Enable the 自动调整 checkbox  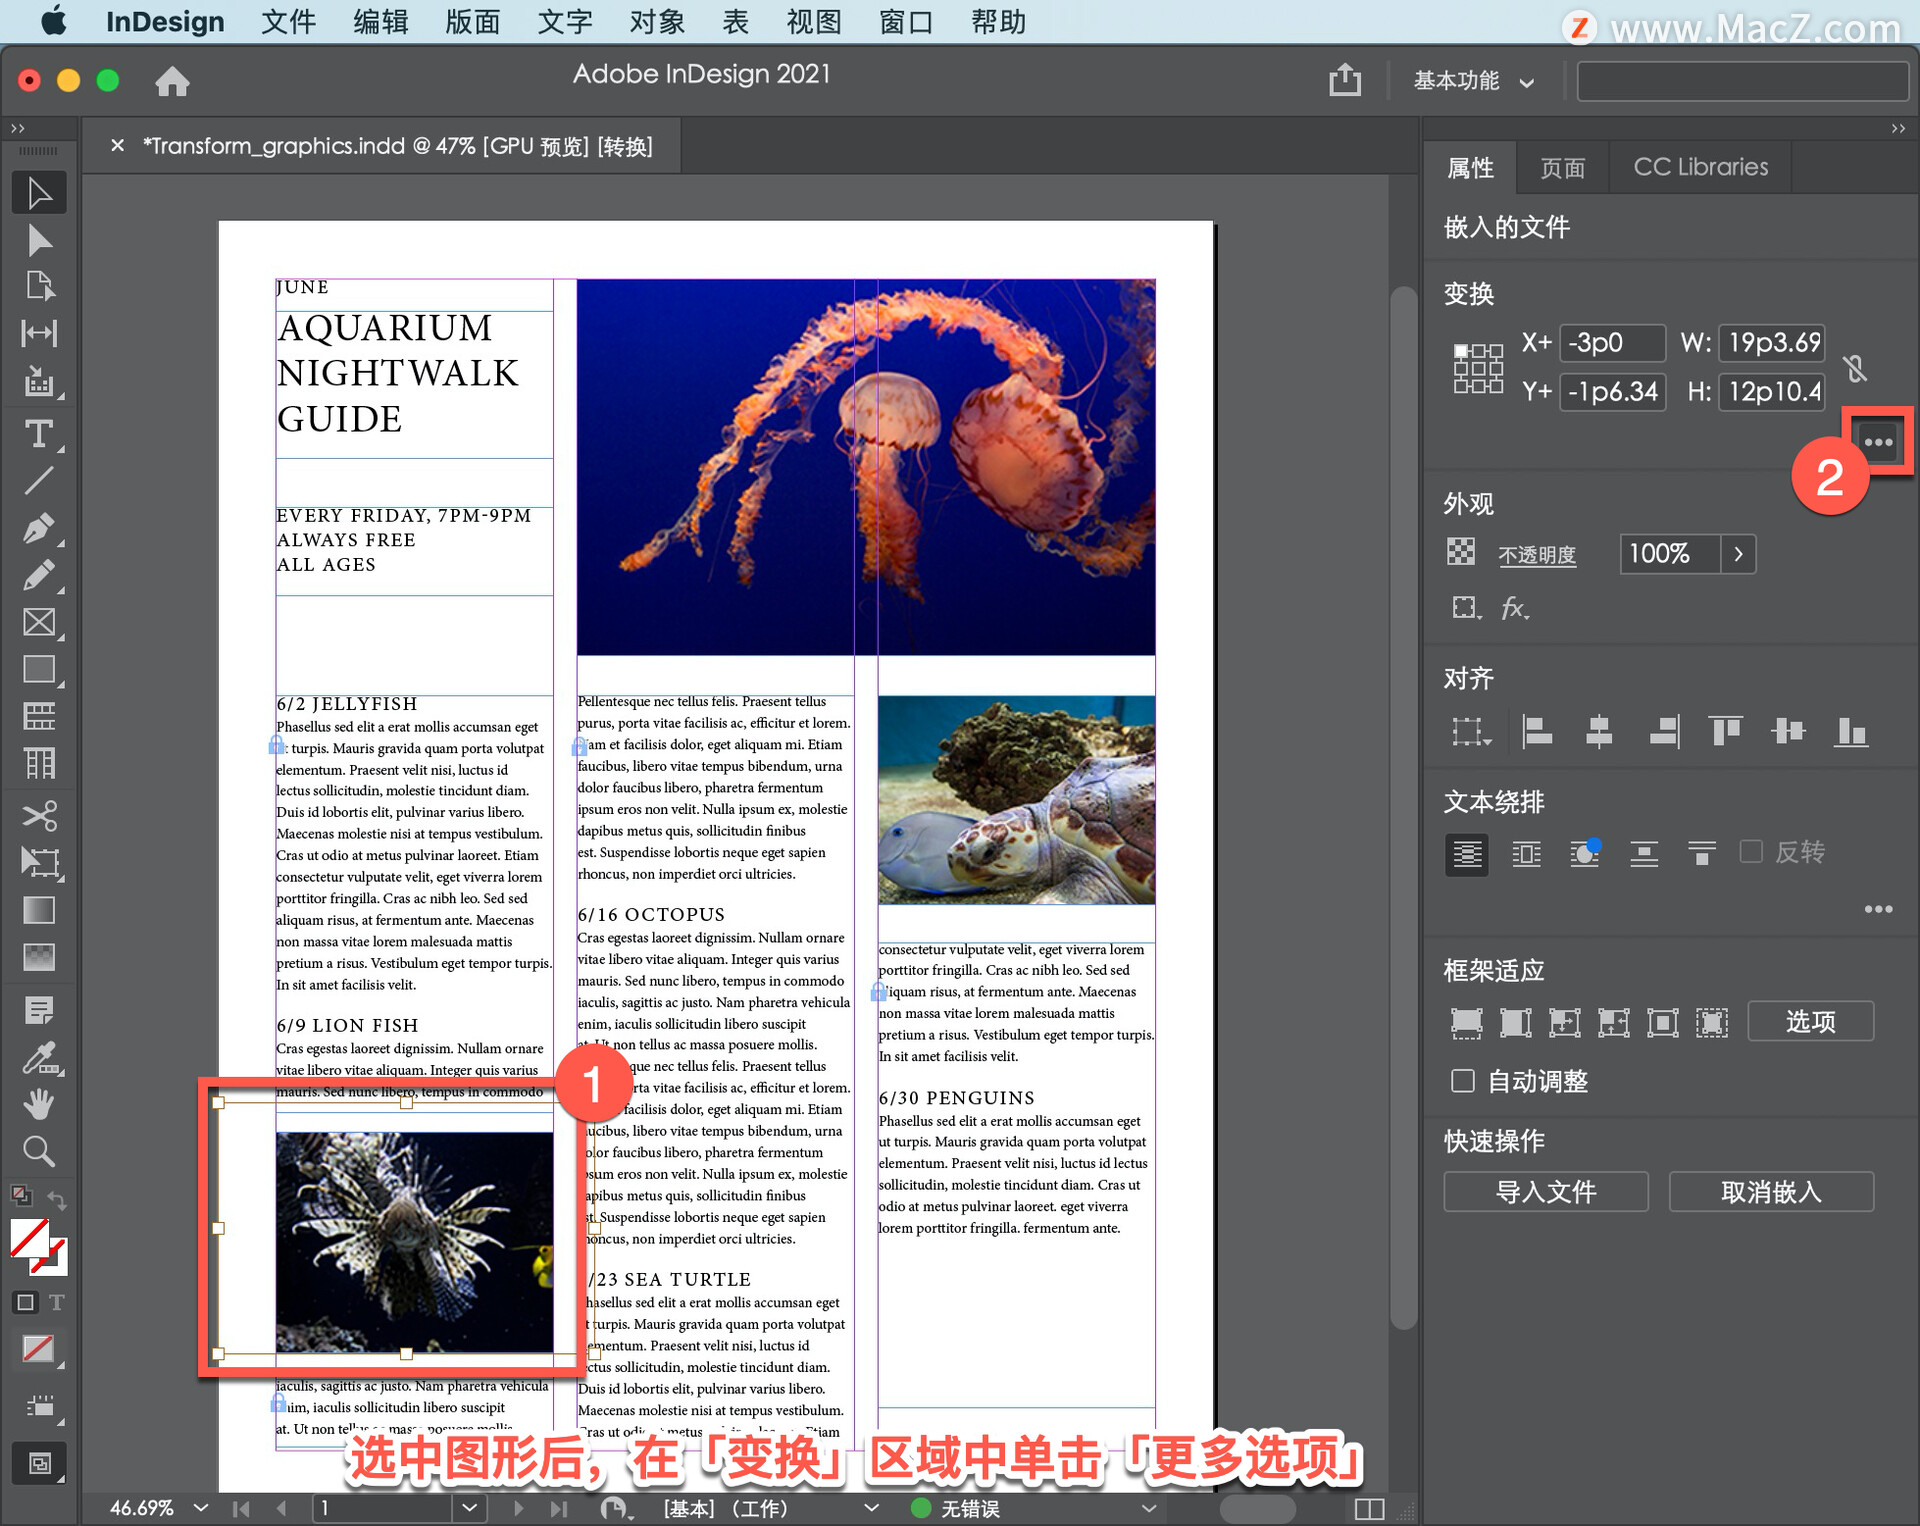tap(1462, 1081)
